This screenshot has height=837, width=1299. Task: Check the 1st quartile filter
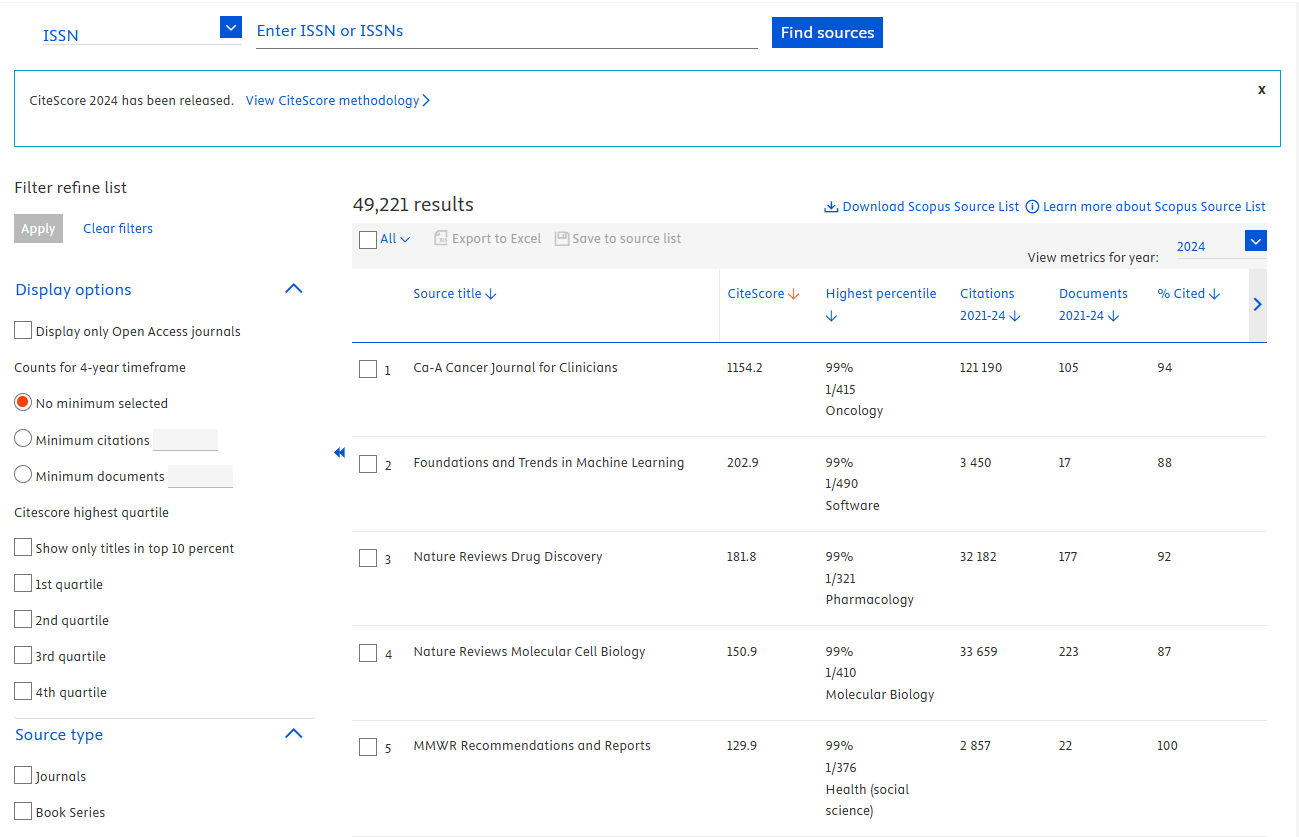[22, 583]
